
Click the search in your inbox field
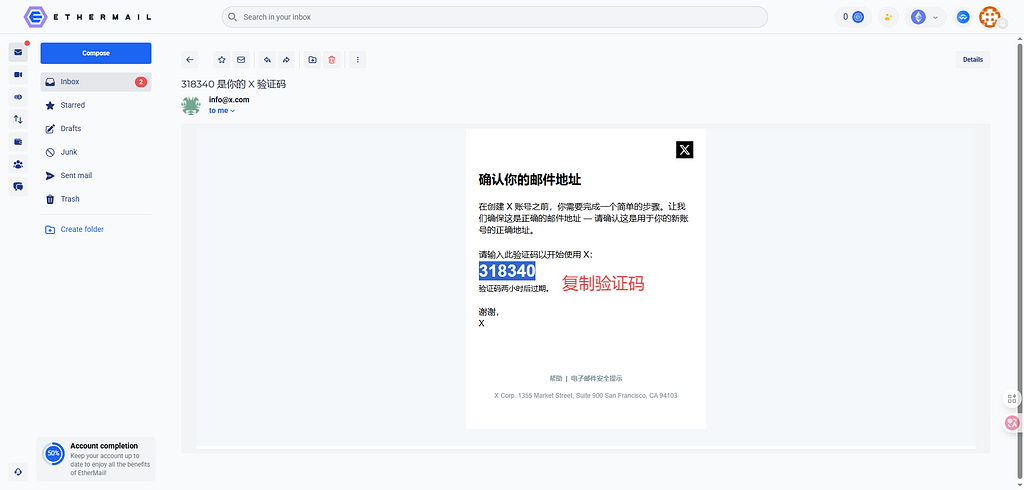[495, 17]
